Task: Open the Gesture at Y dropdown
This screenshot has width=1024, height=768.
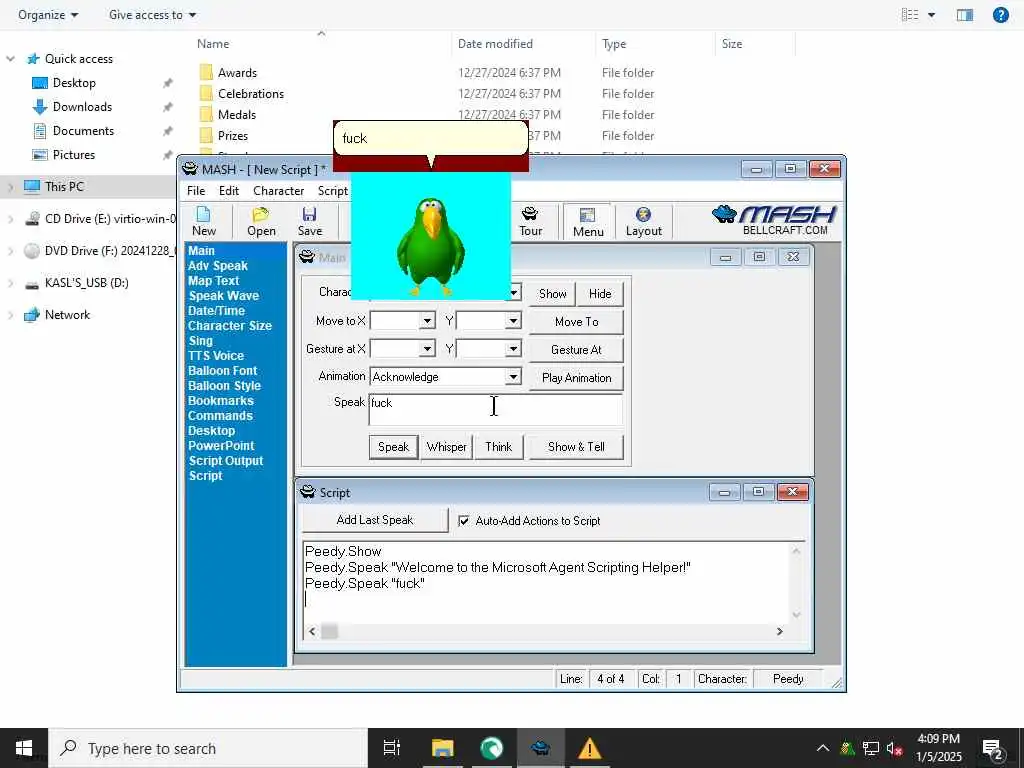Action: [x=513, y=349]
